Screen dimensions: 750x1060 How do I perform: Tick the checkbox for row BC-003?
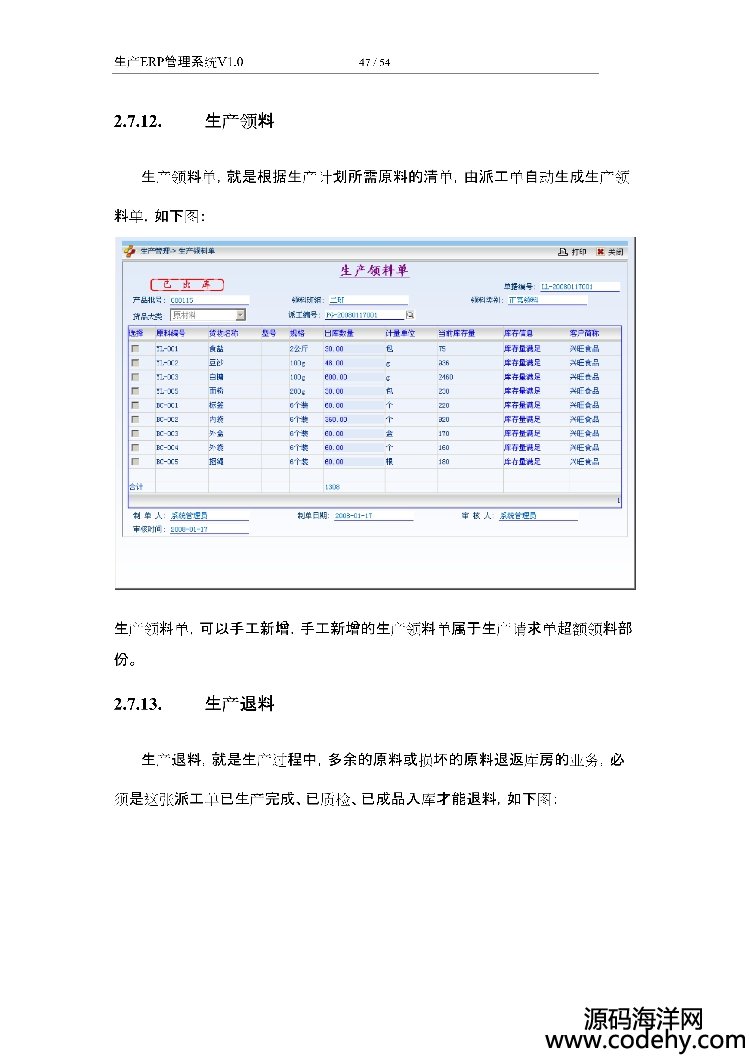click(x=135, y=433)
